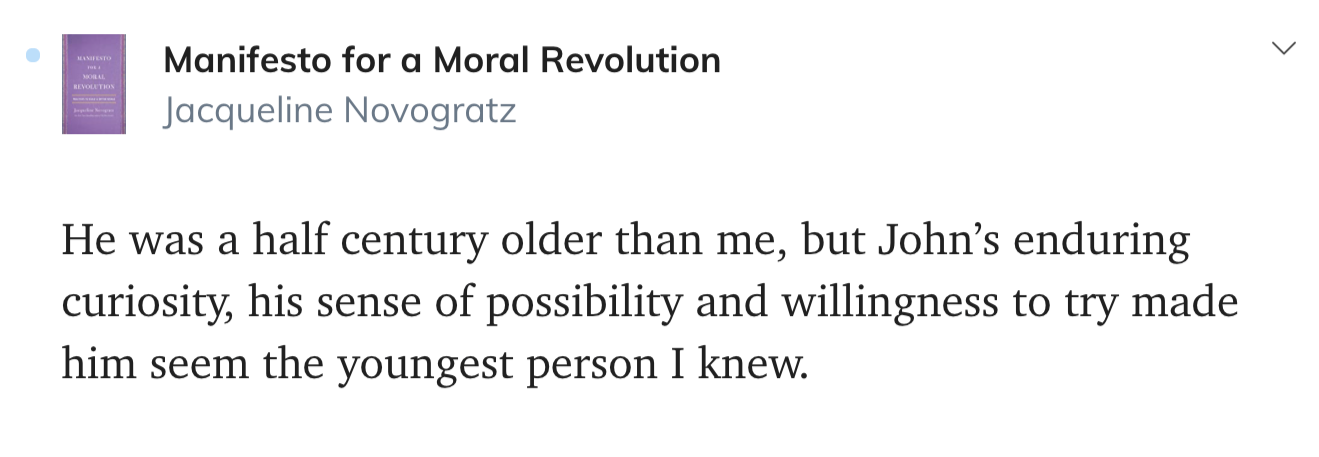The width and height of the screenshot is (1319, 457).
Task: Click the word Revolution in the title
Action: (x=630, y=60)
